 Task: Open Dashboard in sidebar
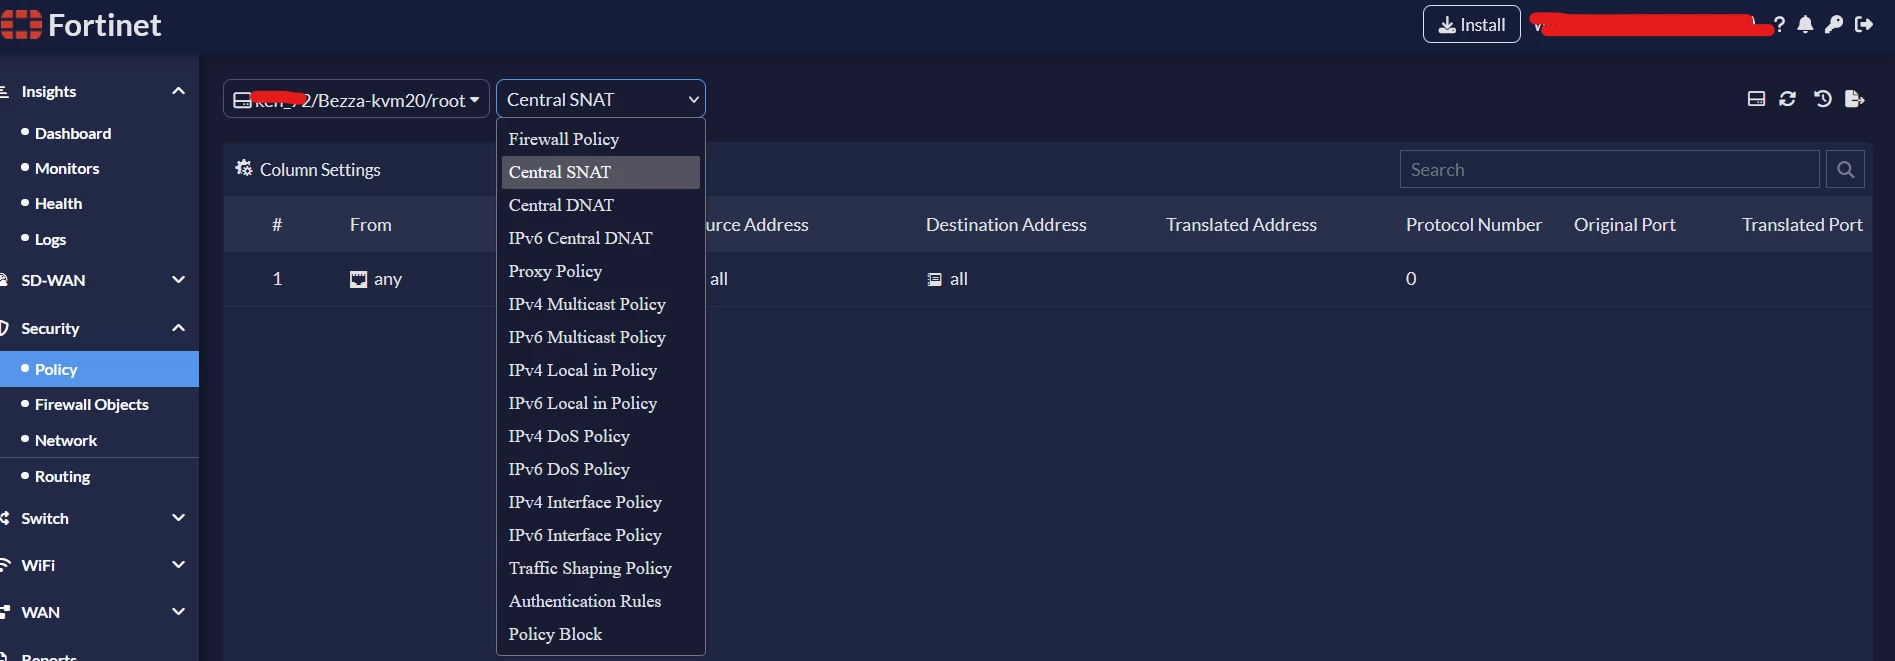coord(73,133)
